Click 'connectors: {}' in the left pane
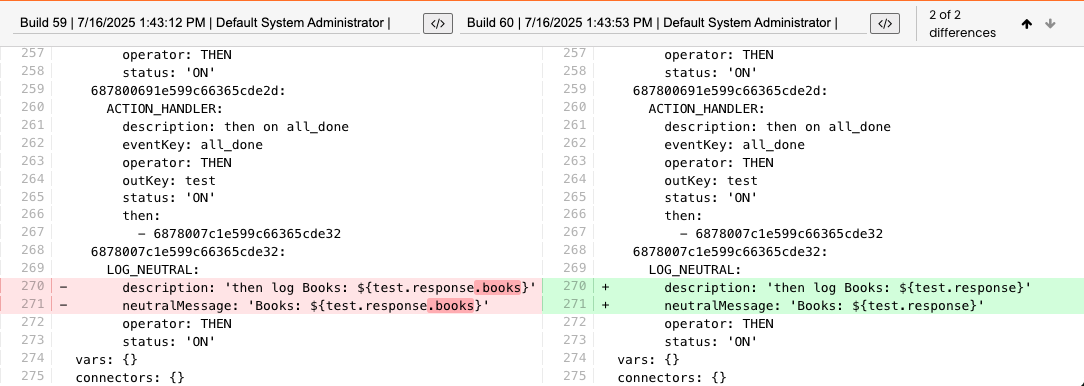Screen dimensions: 1084x386 pos(130,378)
